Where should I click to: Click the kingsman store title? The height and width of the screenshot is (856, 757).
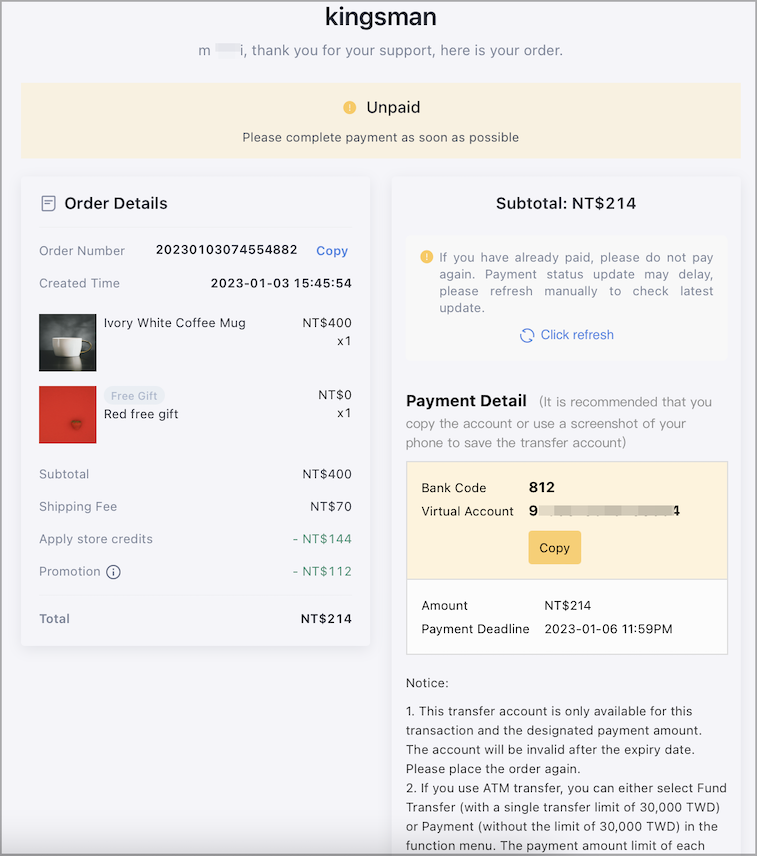[x=381, y=16]
